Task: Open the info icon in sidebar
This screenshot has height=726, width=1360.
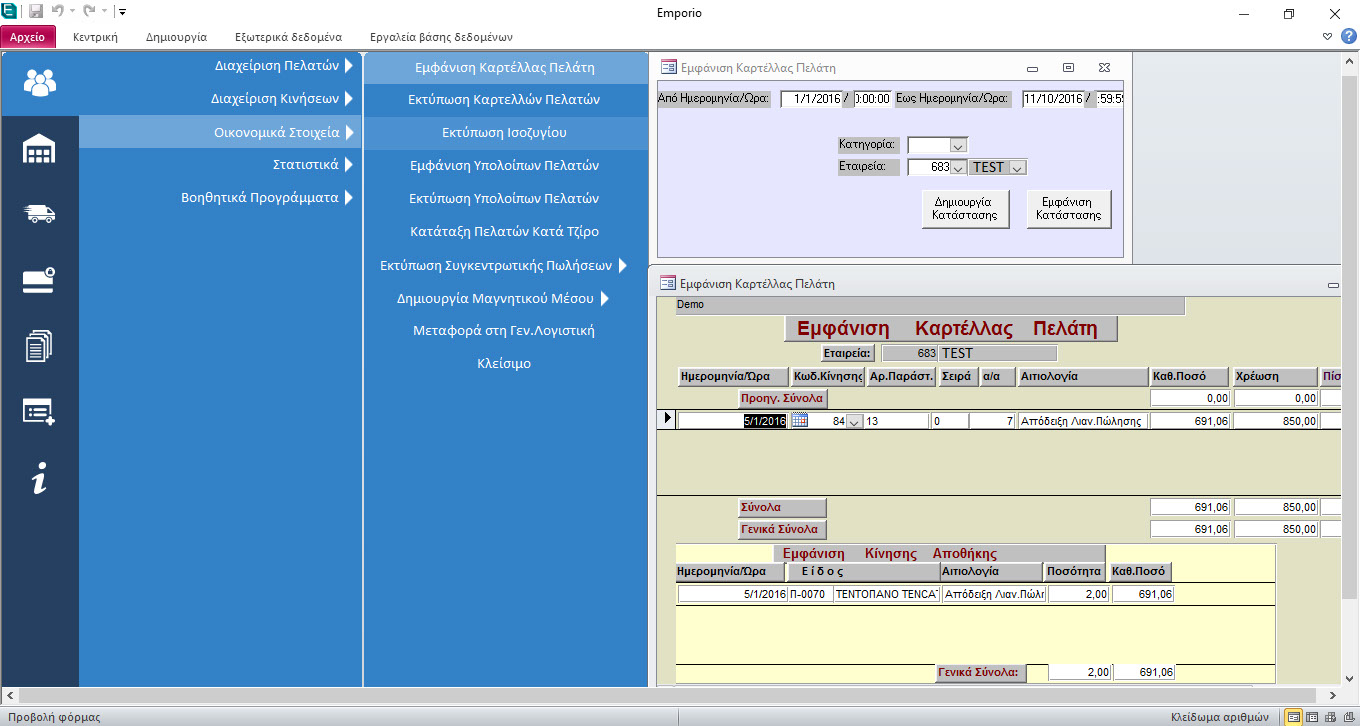Action: (40, 480)
